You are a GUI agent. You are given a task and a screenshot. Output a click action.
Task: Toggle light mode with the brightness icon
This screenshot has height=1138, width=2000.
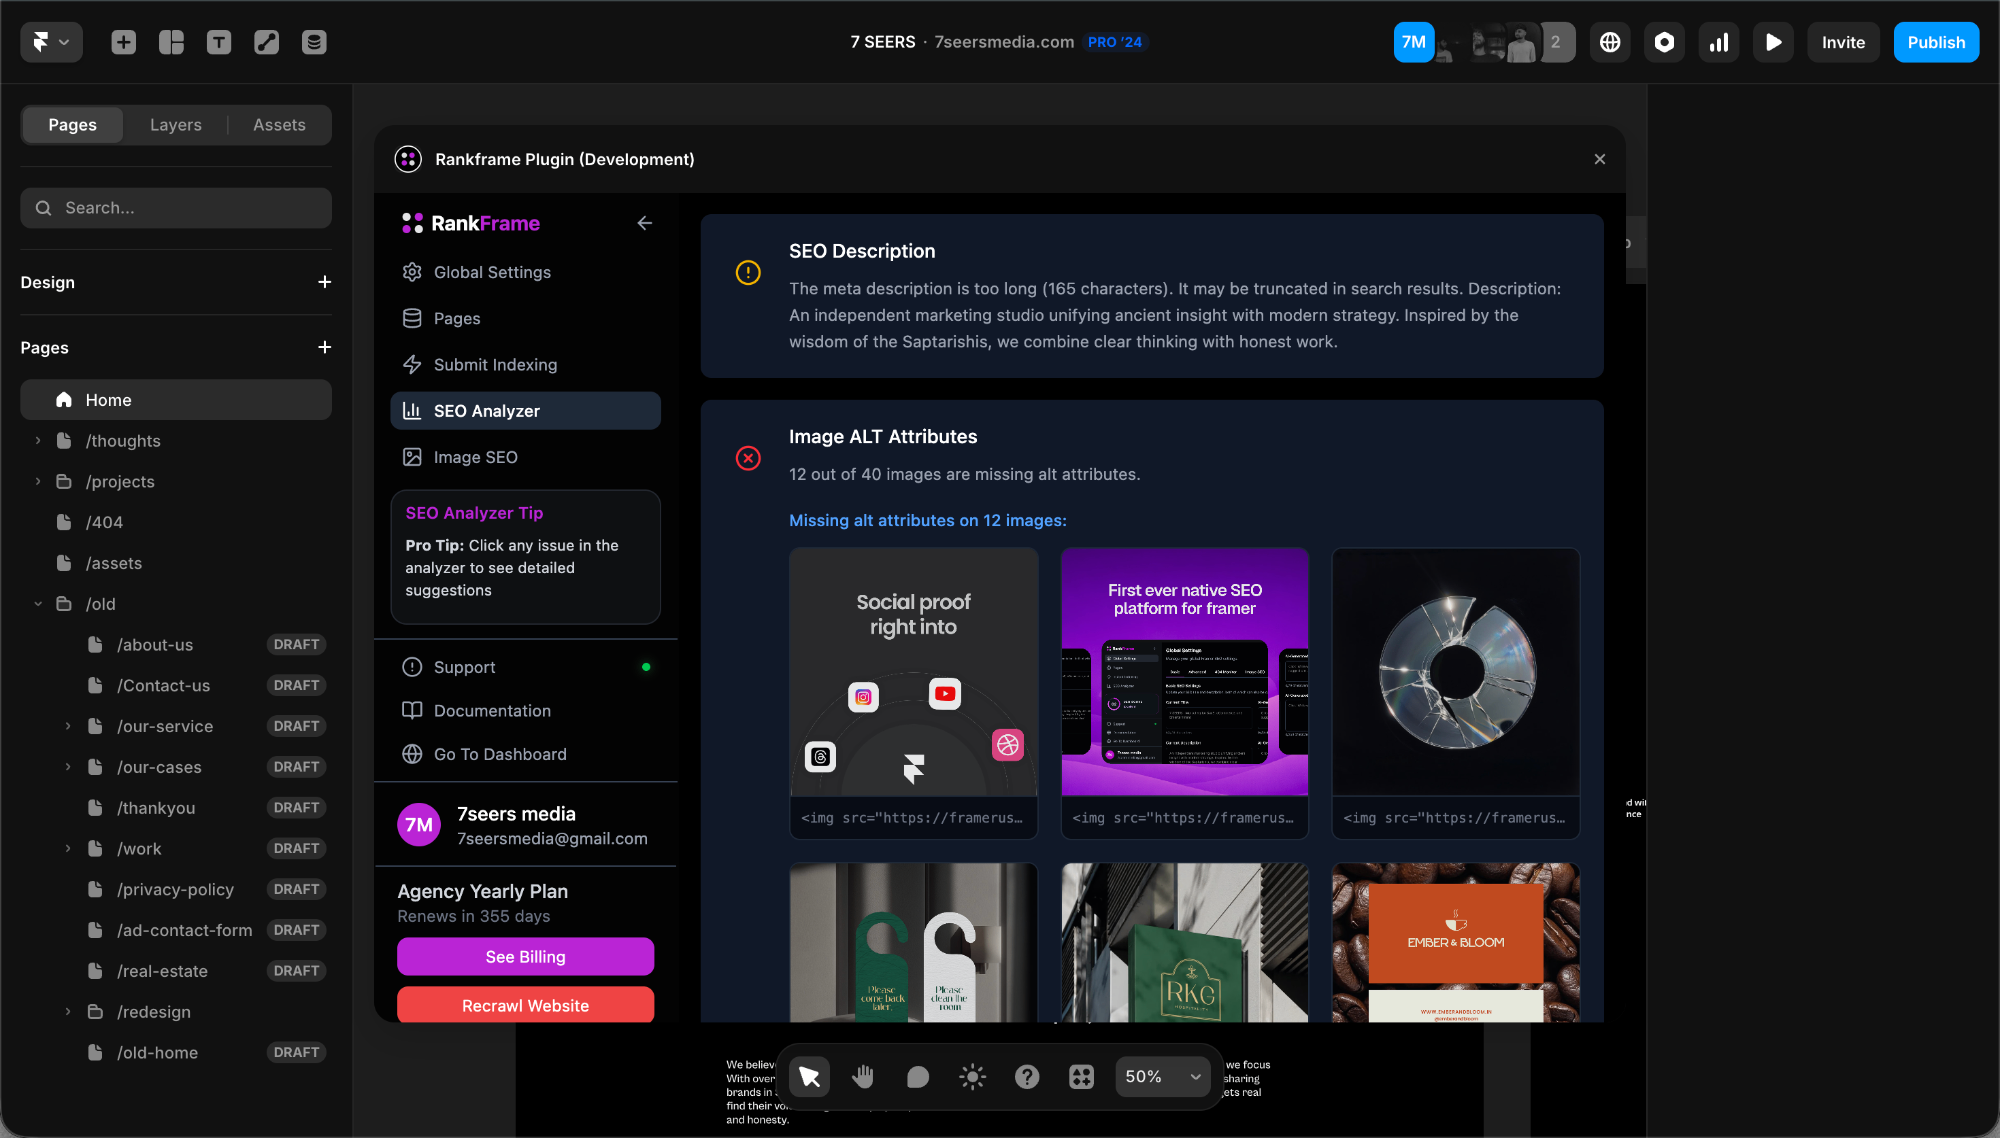972,1077
